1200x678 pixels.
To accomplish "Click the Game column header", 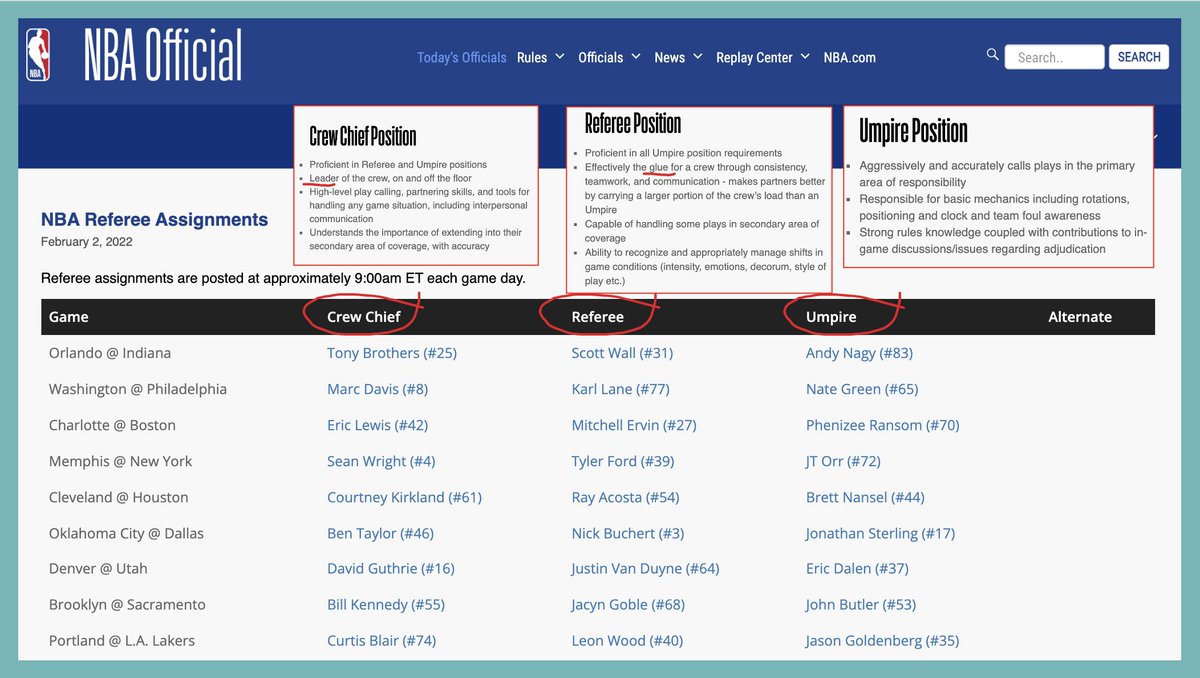I will [x=69, y=316].
